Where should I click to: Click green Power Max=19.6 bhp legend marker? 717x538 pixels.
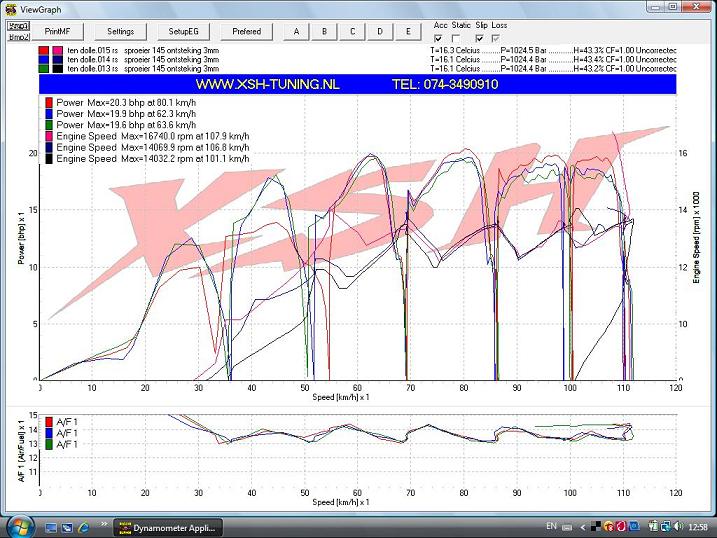coord(49,125)
